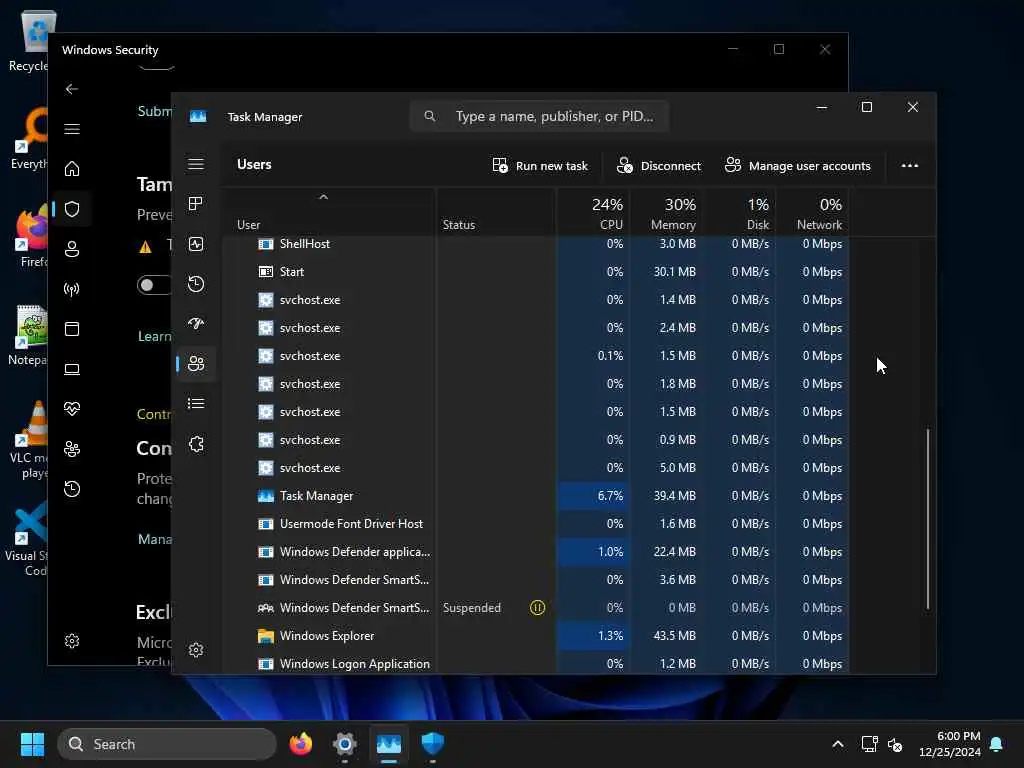Select the ShellHost process row

tap(536, 244)
